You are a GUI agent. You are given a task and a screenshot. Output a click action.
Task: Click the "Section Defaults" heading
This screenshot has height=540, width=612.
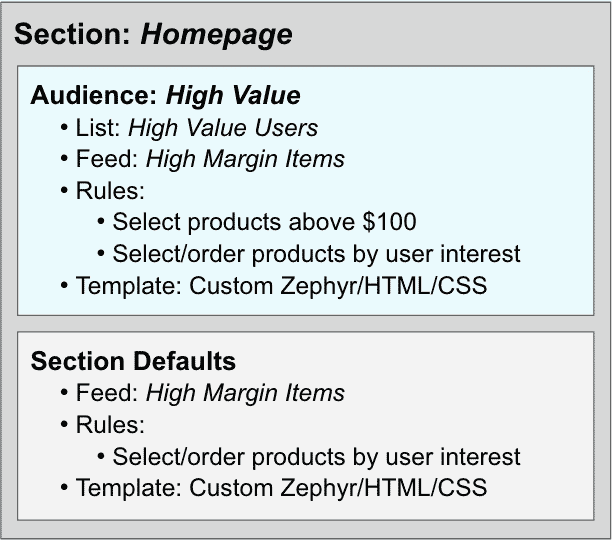tap(133, 361)
